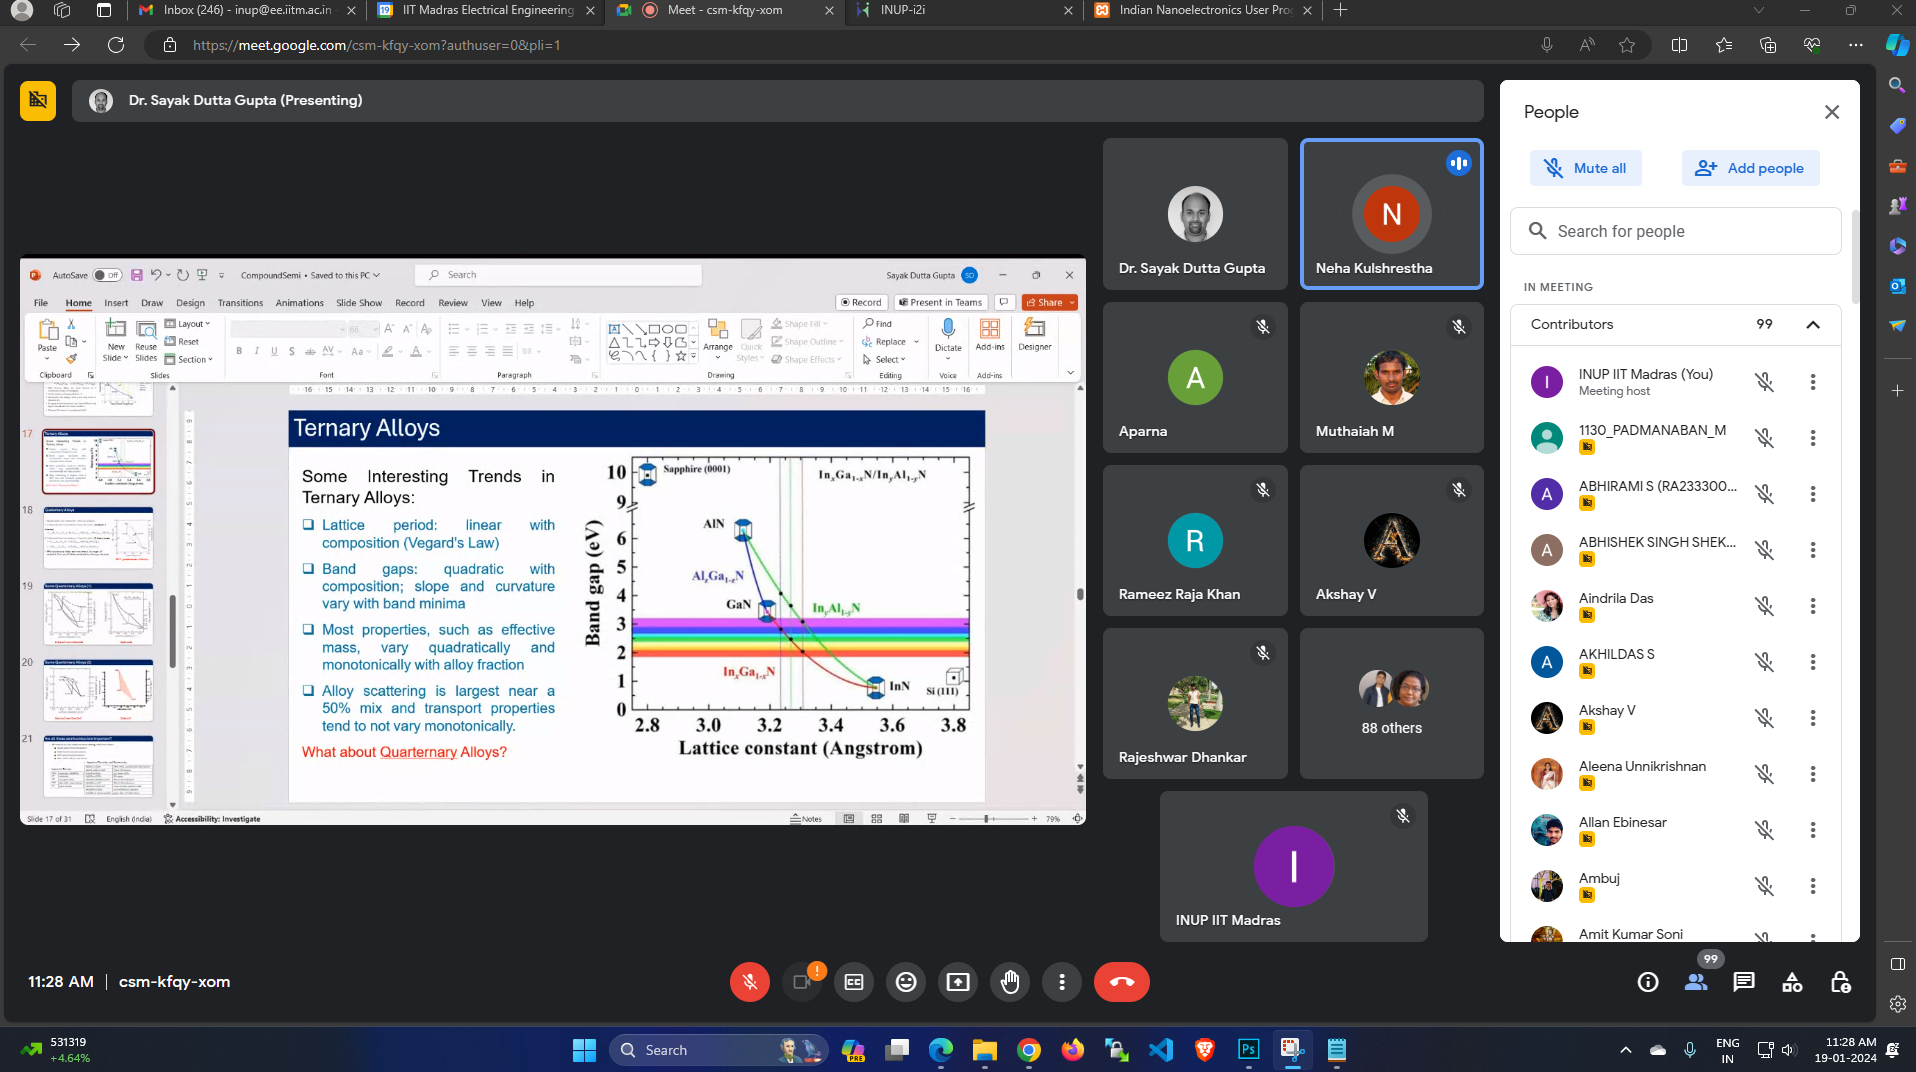1916x1072 pixels.
Task: Click the address bar URL
Action: pyautogui.click(x=376, y=45)
